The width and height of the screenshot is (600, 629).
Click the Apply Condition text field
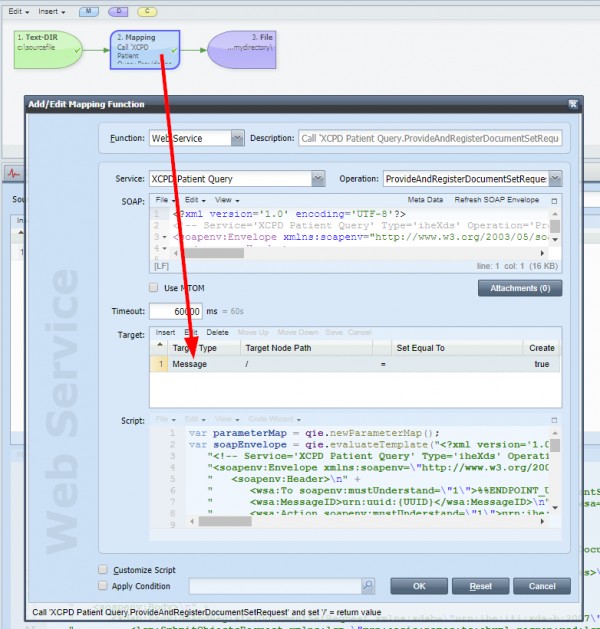point(276,586)
